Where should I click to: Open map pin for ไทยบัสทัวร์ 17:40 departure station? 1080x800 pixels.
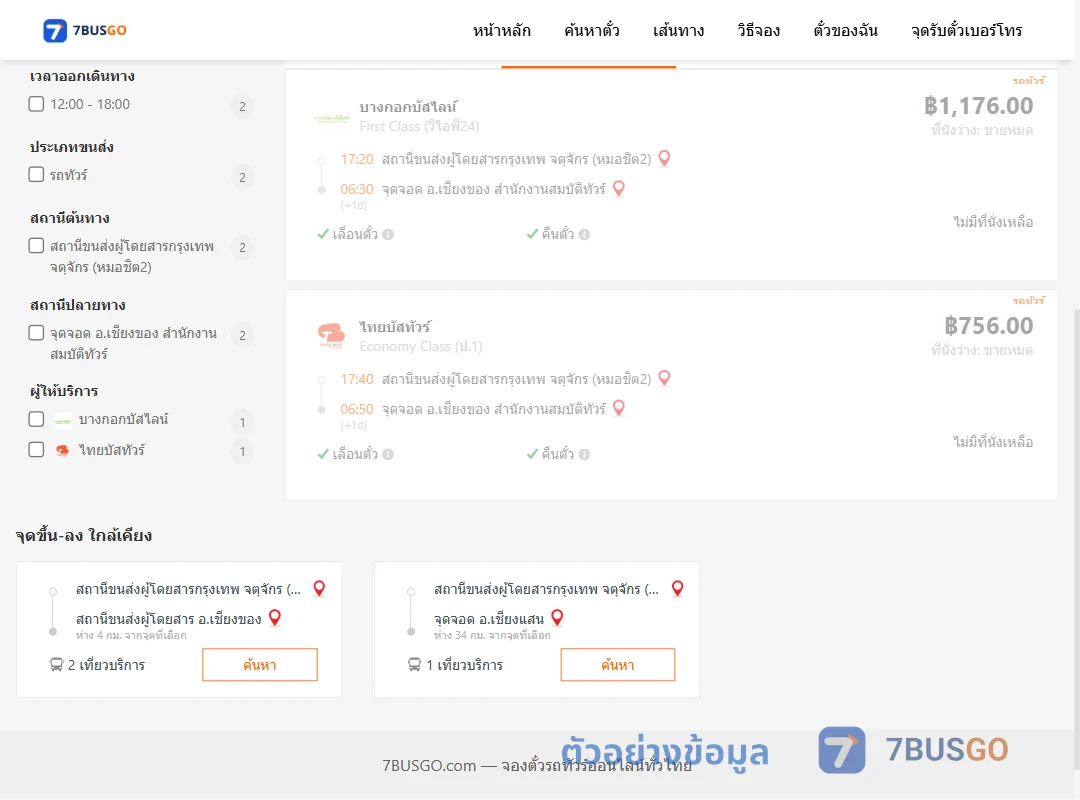[665, 378]
